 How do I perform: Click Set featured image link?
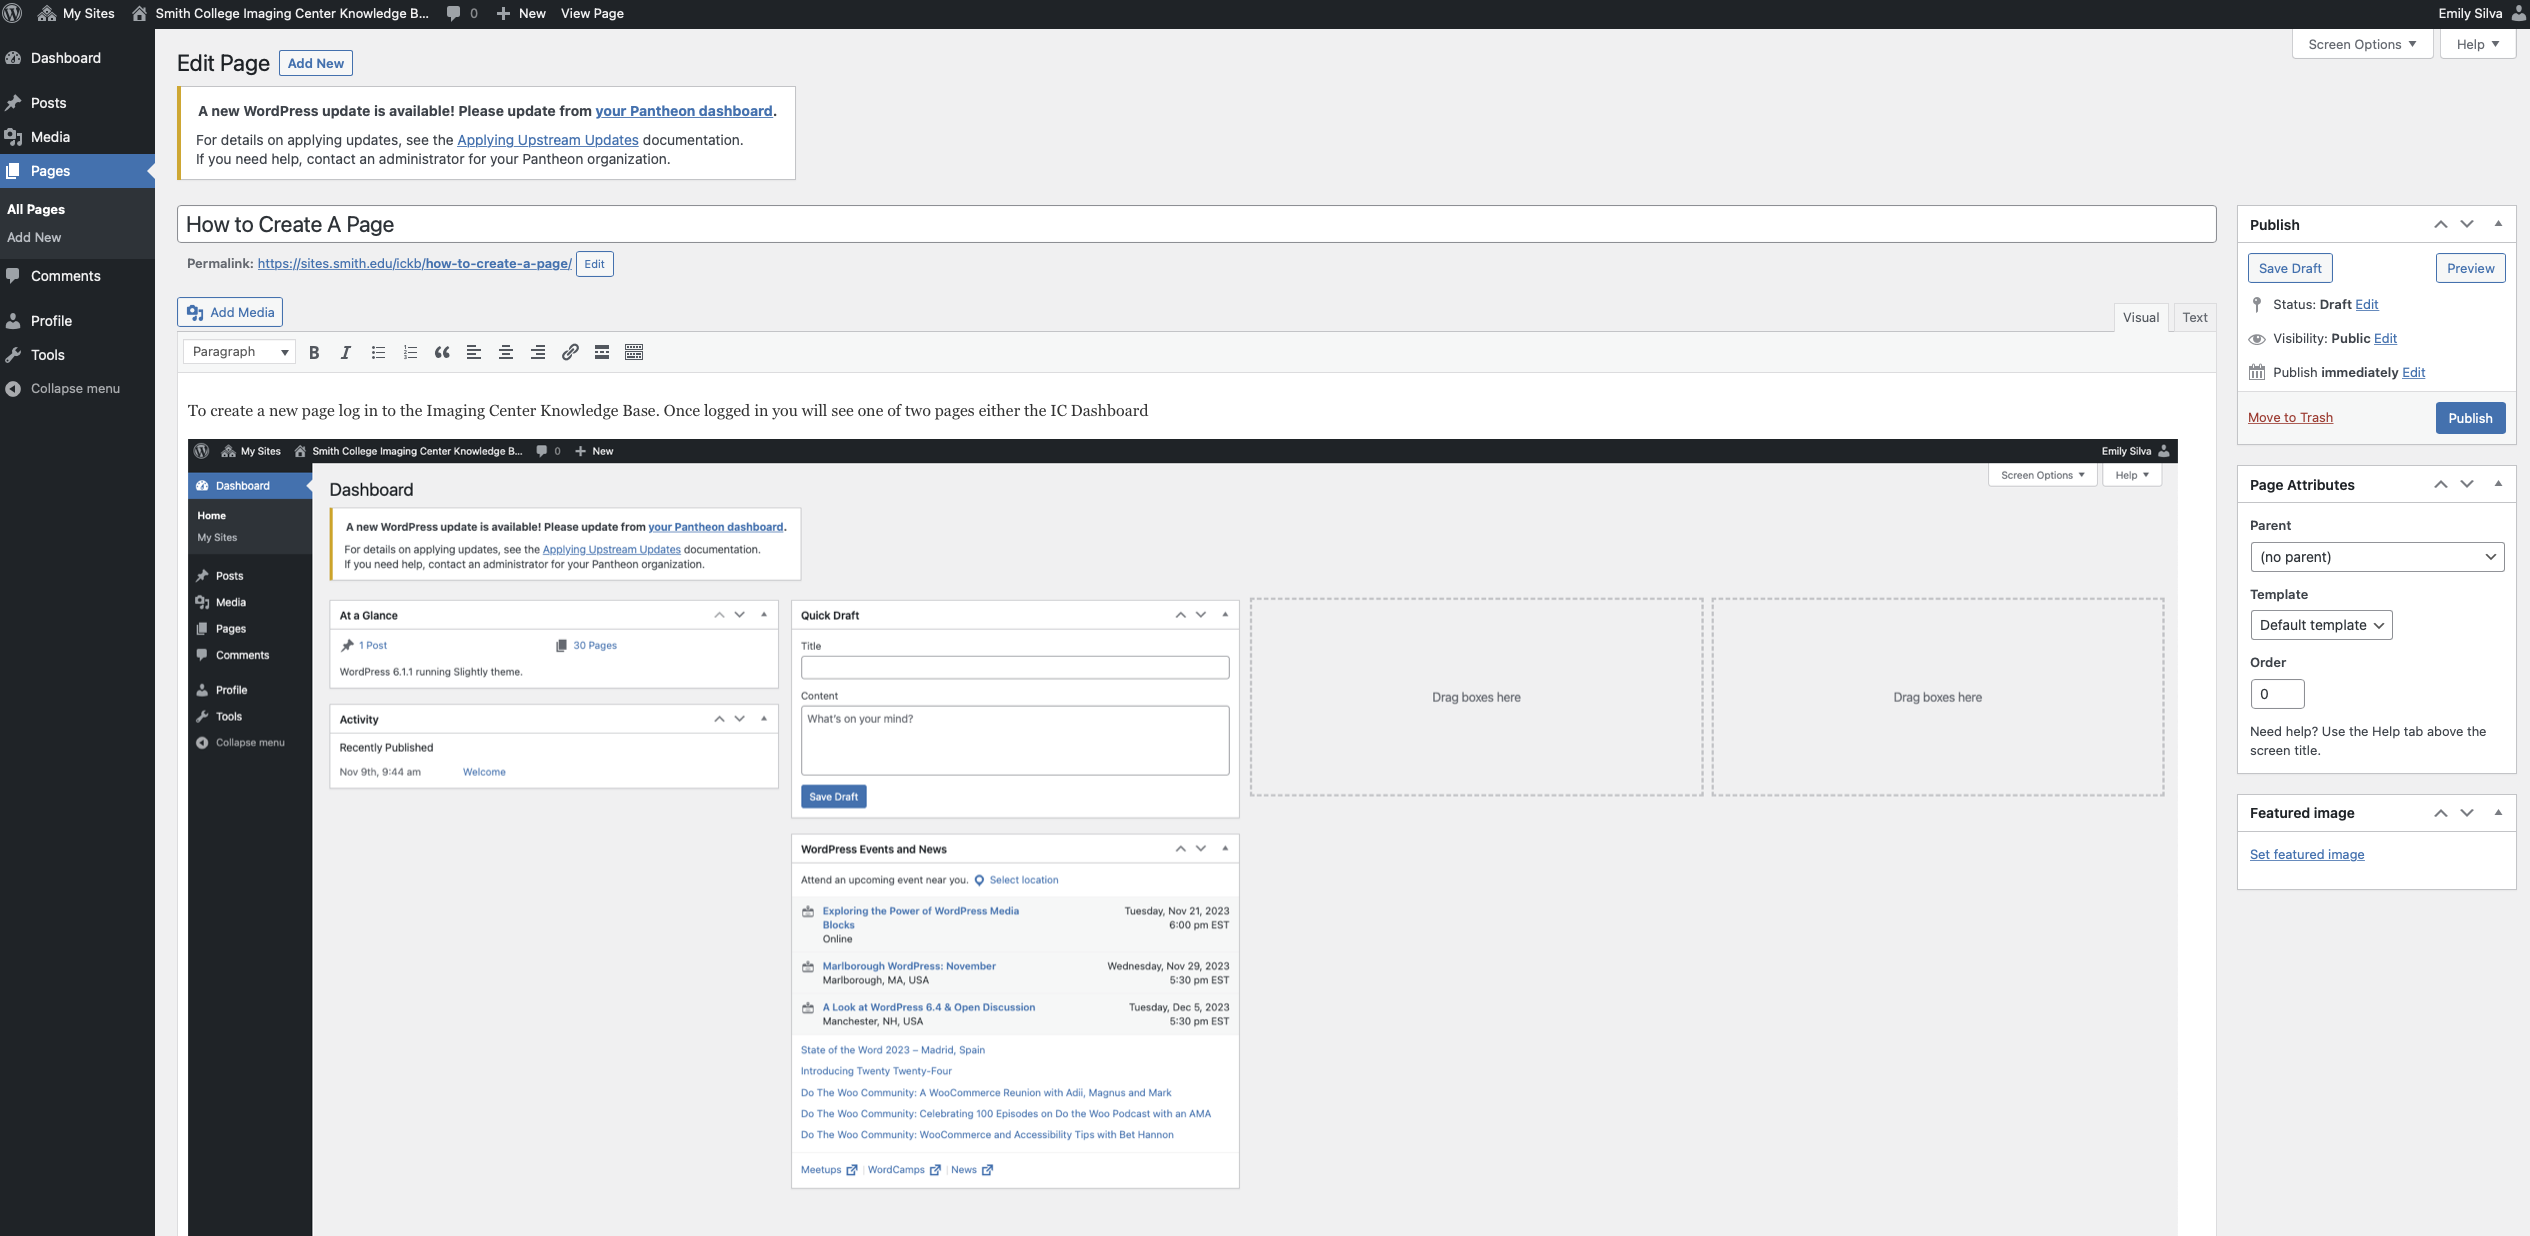pyautogui.click(x=2306, y=854)
